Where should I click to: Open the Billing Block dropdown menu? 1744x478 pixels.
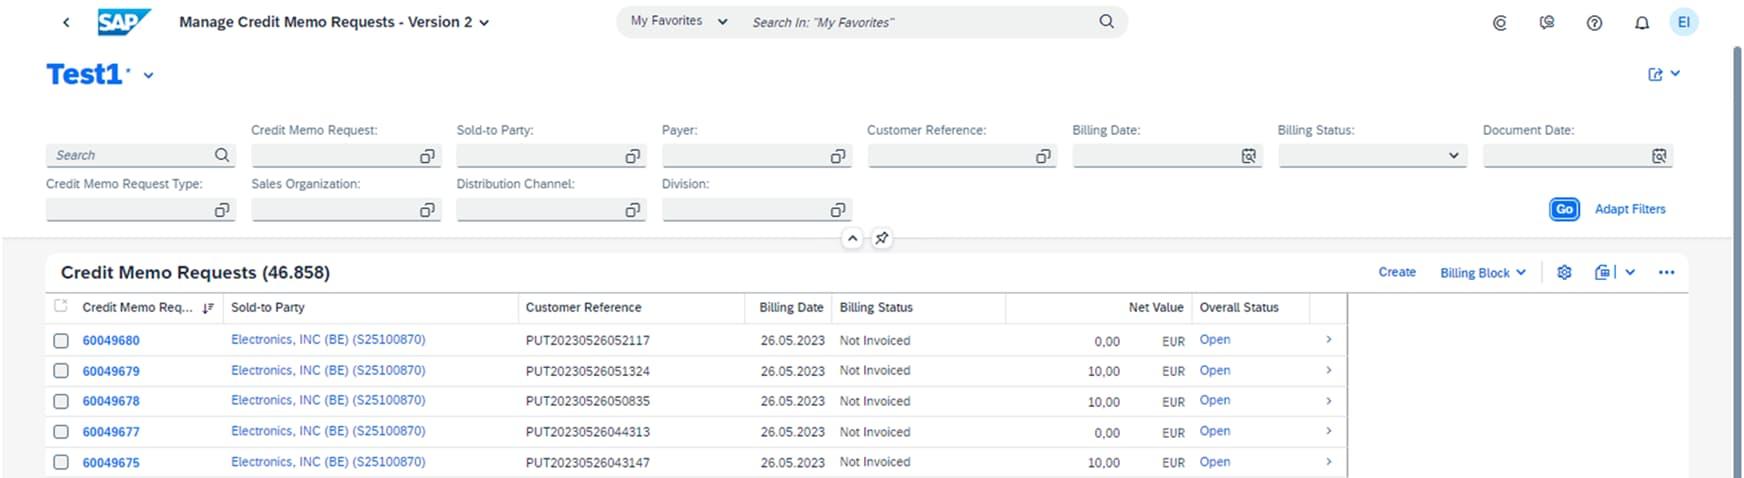1482,272
